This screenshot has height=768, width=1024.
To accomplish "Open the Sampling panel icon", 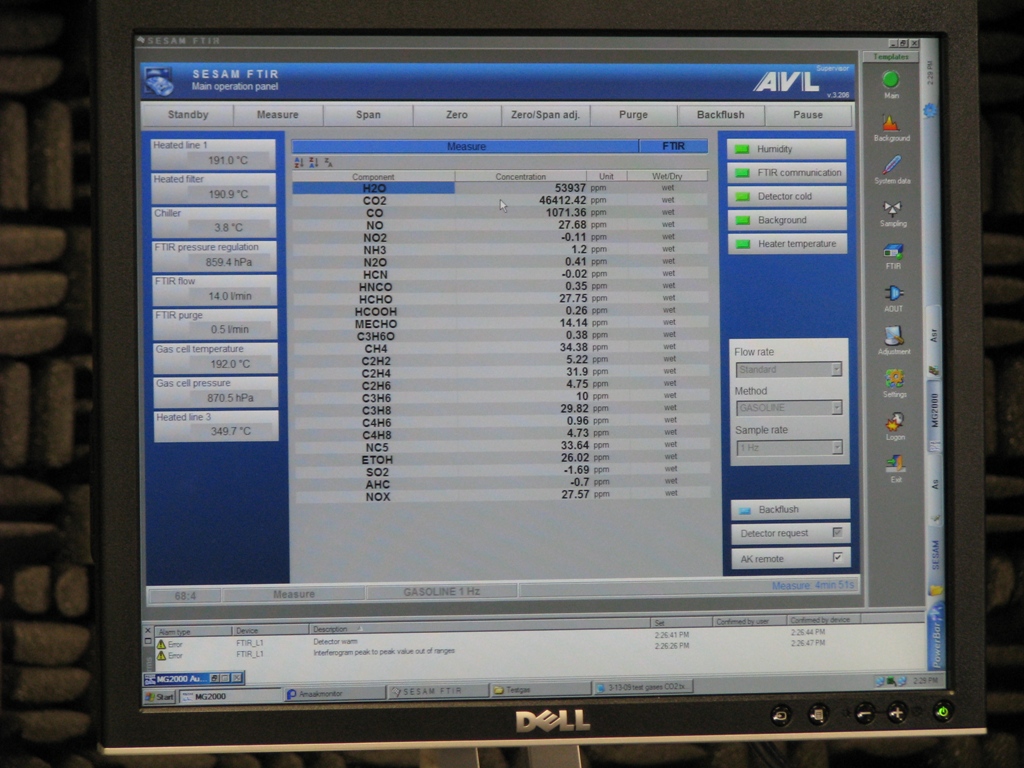I will click(893, 209).
